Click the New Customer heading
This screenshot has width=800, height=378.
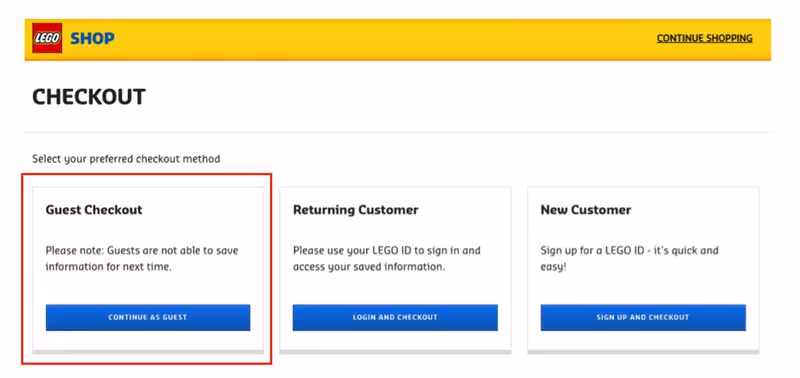point(586,210)
